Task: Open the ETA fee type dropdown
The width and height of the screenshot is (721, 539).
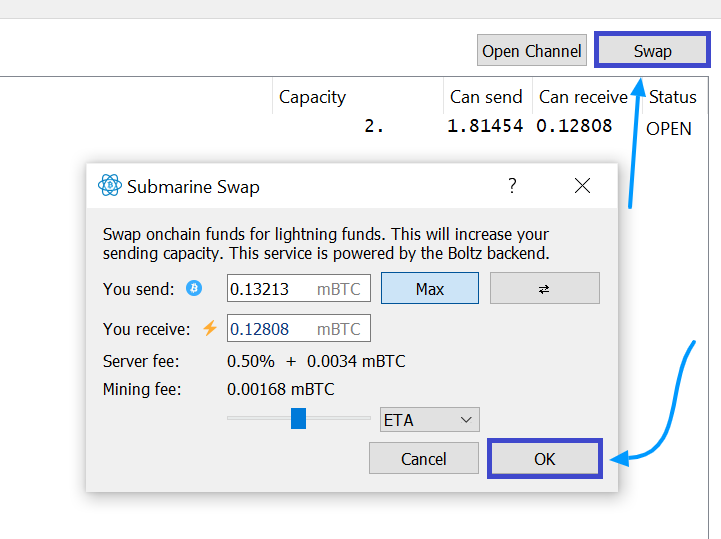Action: point(430,420)
